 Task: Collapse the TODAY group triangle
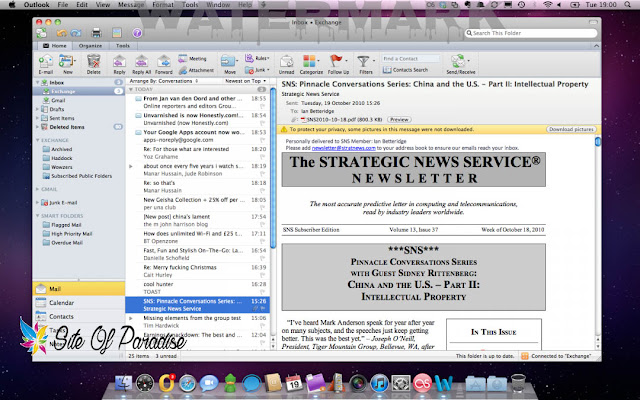pyautogui.click(x=131, y=89)
